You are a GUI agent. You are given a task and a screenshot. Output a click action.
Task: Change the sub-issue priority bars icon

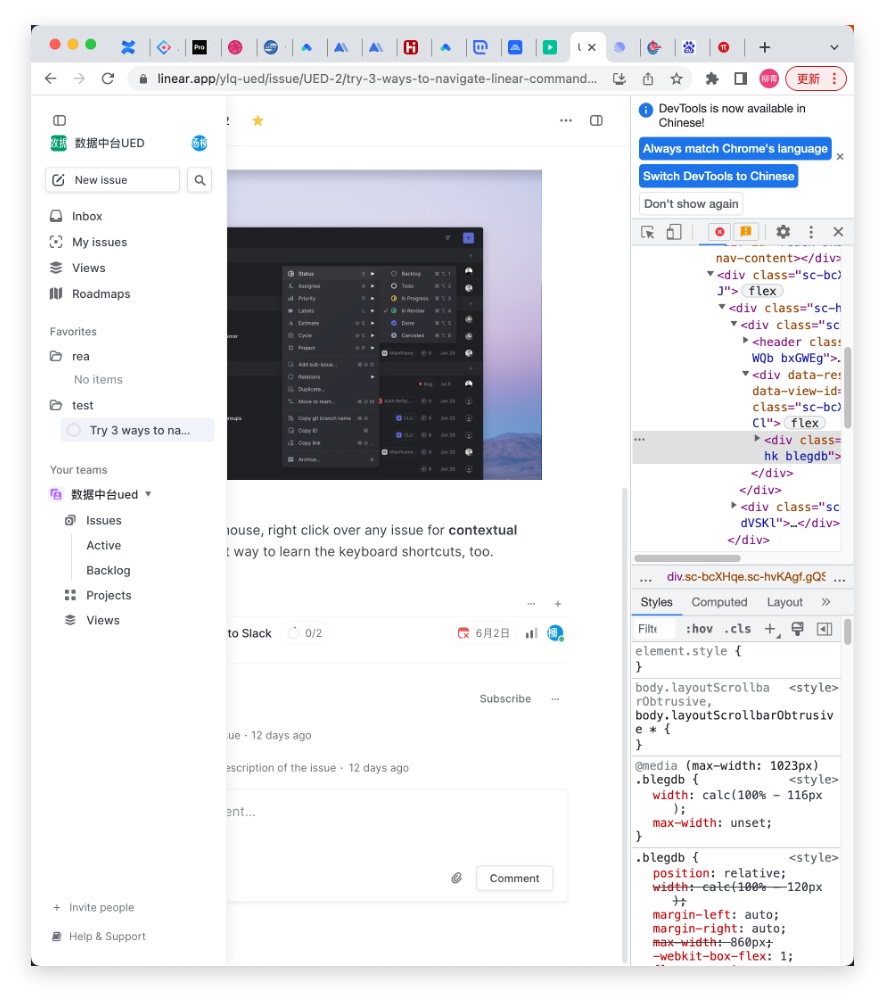(x=531, y=633)
